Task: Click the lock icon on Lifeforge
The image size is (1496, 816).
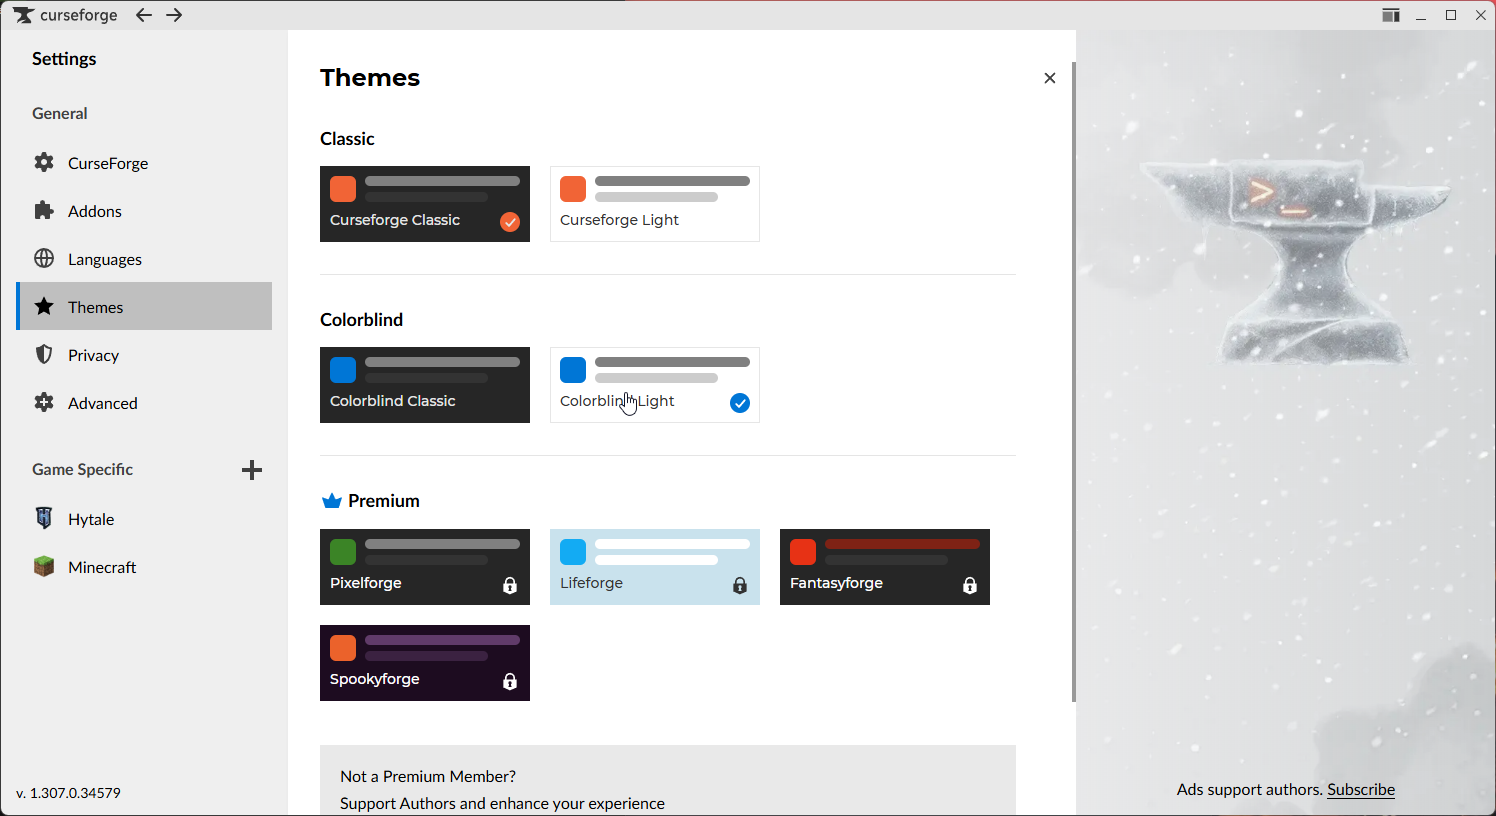Action: click(x=740, y=586)
